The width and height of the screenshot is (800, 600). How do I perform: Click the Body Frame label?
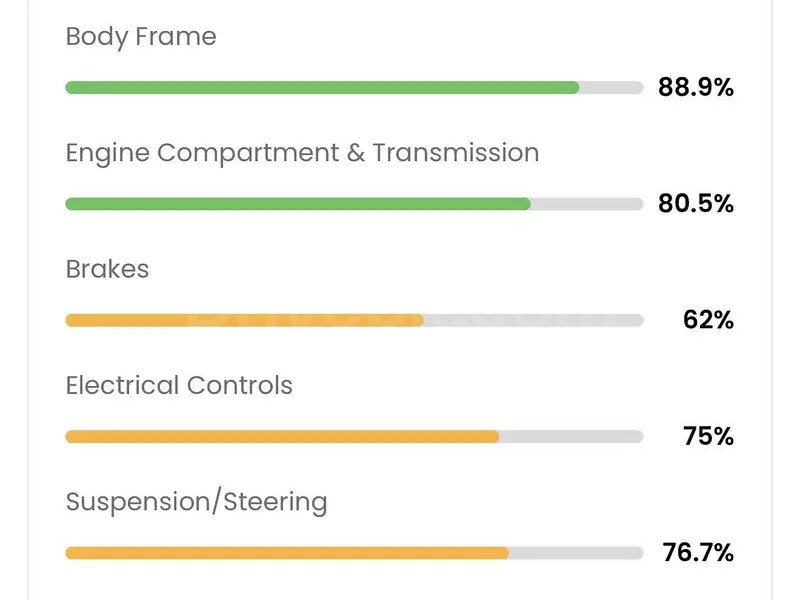[x=141, y=37]
